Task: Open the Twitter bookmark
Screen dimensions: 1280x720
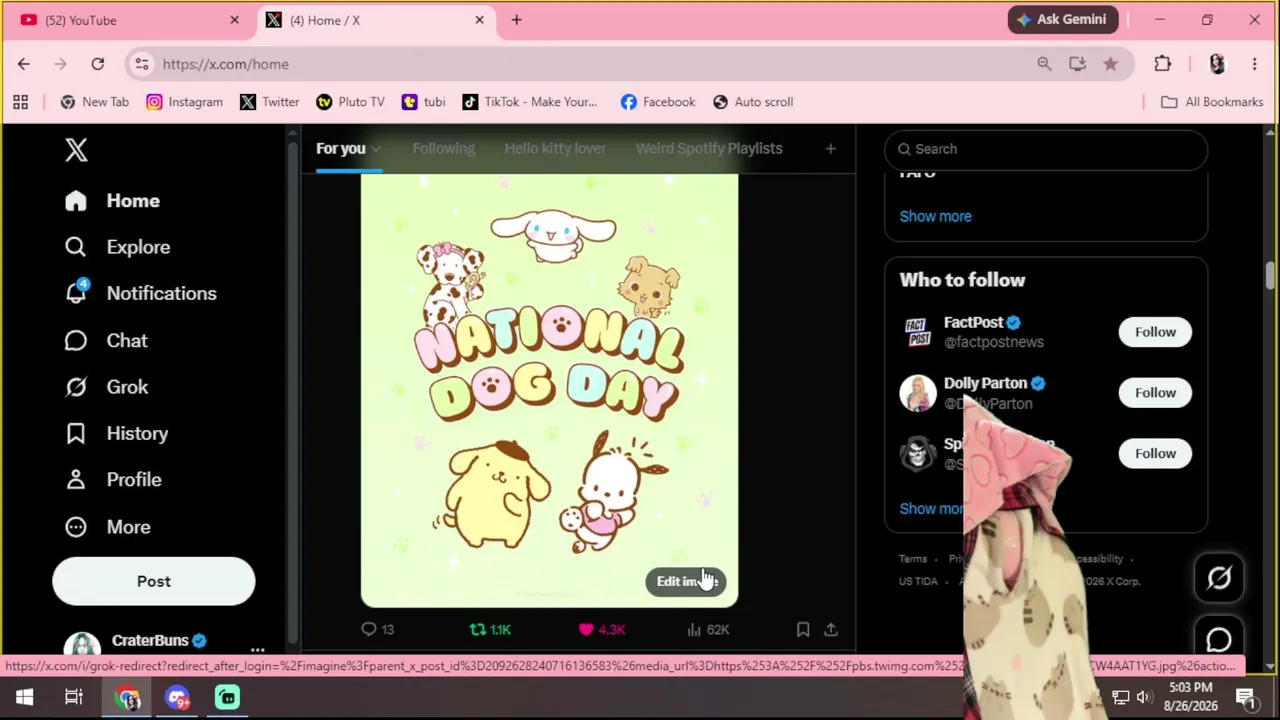Action: coord(270,102)
